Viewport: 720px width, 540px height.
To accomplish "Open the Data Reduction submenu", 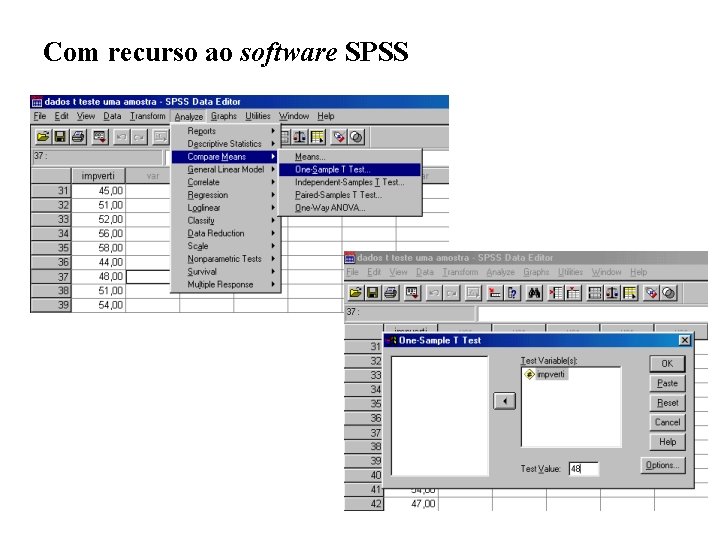I will 225,233.
